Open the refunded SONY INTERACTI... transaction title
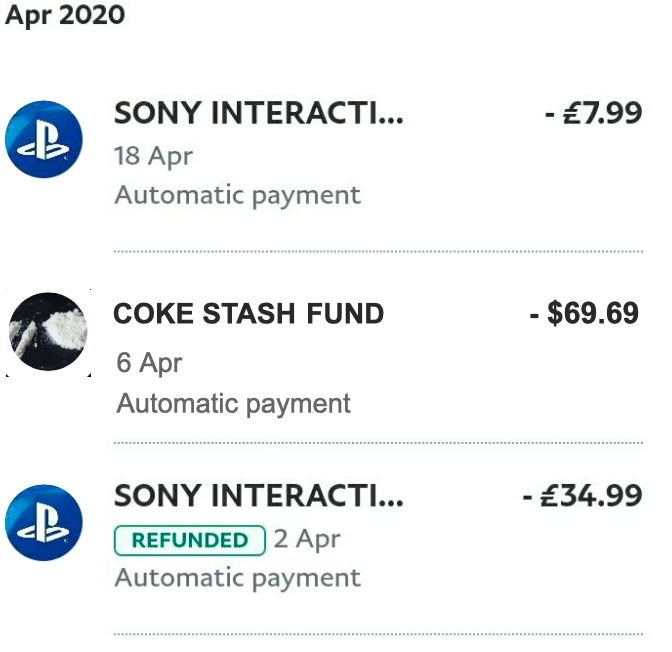 pyautogui.click(x=259, y=496)
